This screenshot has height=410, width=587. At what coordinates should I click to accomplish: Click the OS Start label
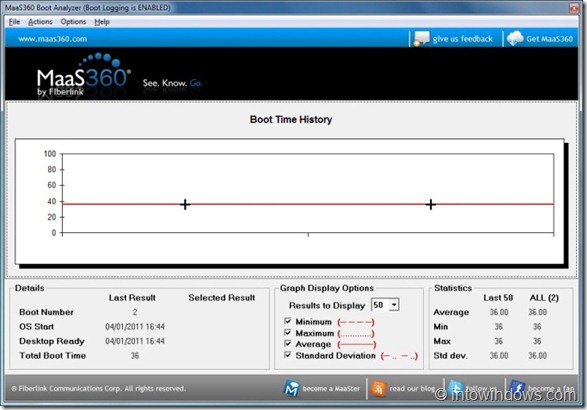36,327
